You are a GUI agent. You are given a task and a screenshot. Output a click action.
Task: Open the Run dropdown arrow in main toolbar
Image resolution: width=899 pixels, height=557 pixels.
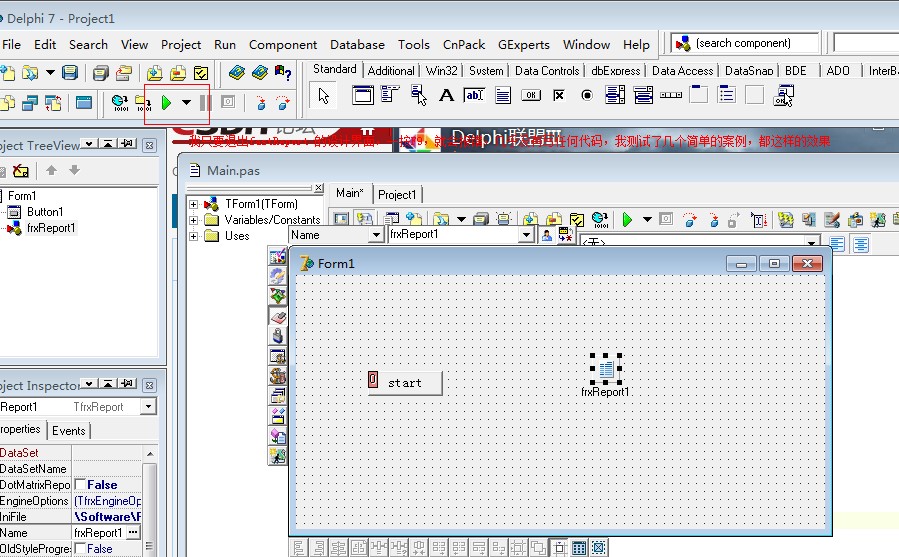click(x=186, y=103)
